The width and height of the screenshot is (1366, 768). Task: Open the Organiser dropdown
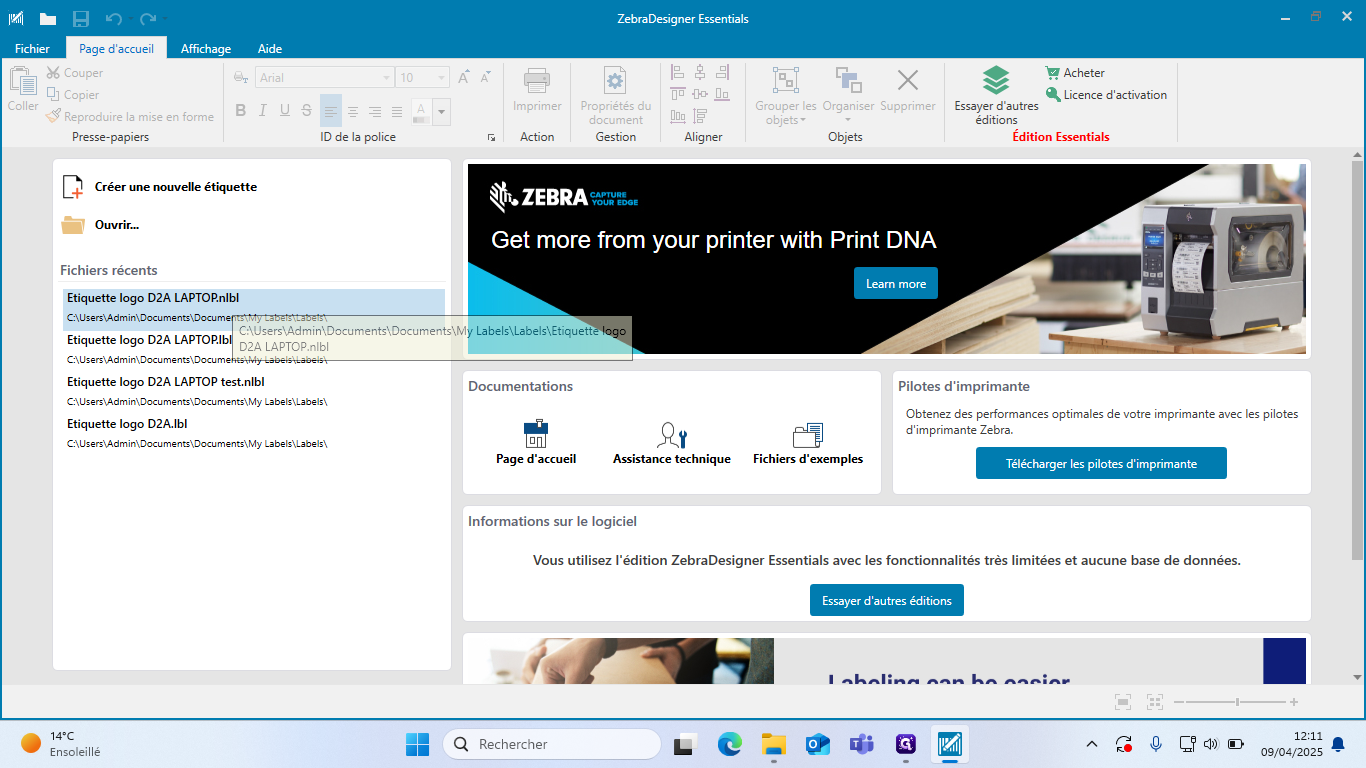848,96
